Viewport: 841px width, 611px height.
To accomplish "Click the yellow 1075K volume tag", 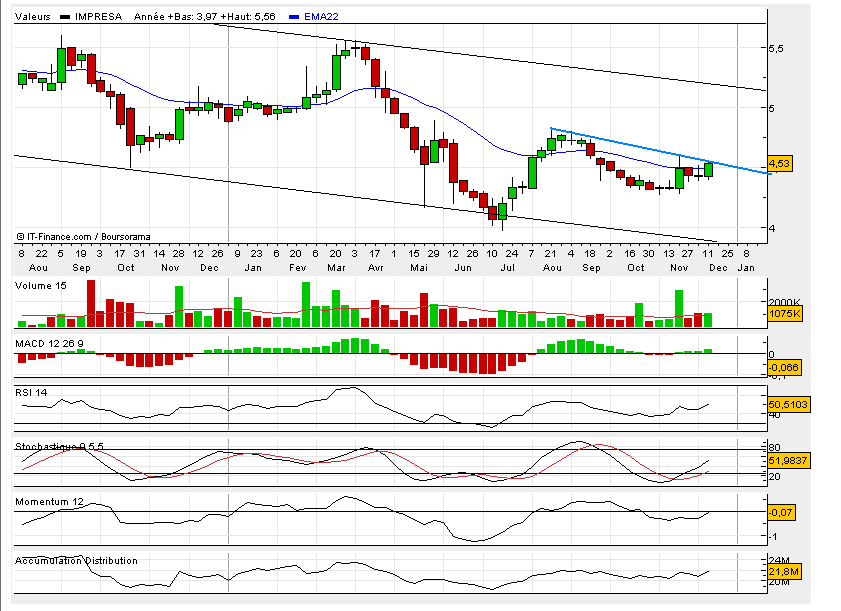I will pyautogui.click(x=785, y=314).
